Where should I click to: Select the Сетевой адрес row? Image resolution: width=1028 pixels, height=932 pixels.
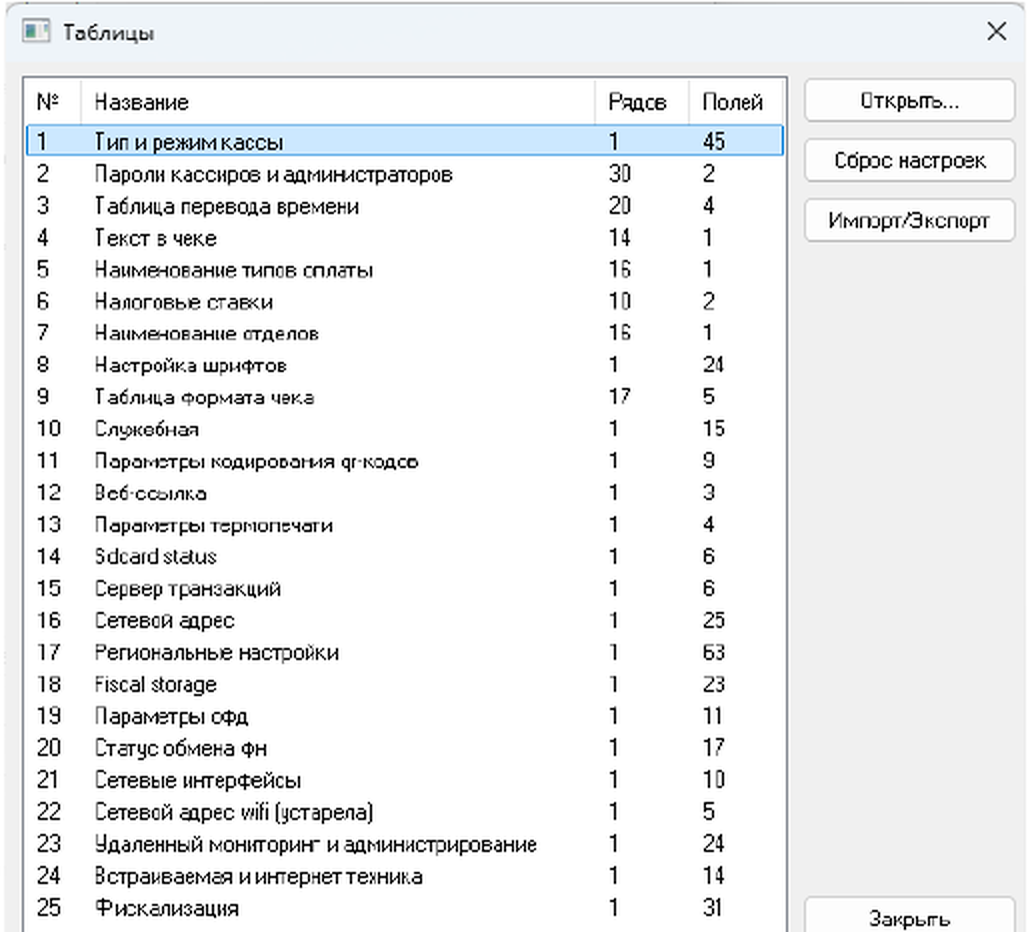[405, 621]
